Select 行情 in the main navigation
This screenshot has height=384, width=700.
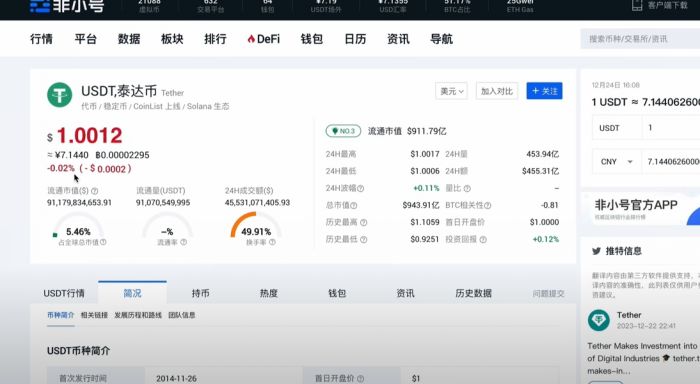[42, 39]
